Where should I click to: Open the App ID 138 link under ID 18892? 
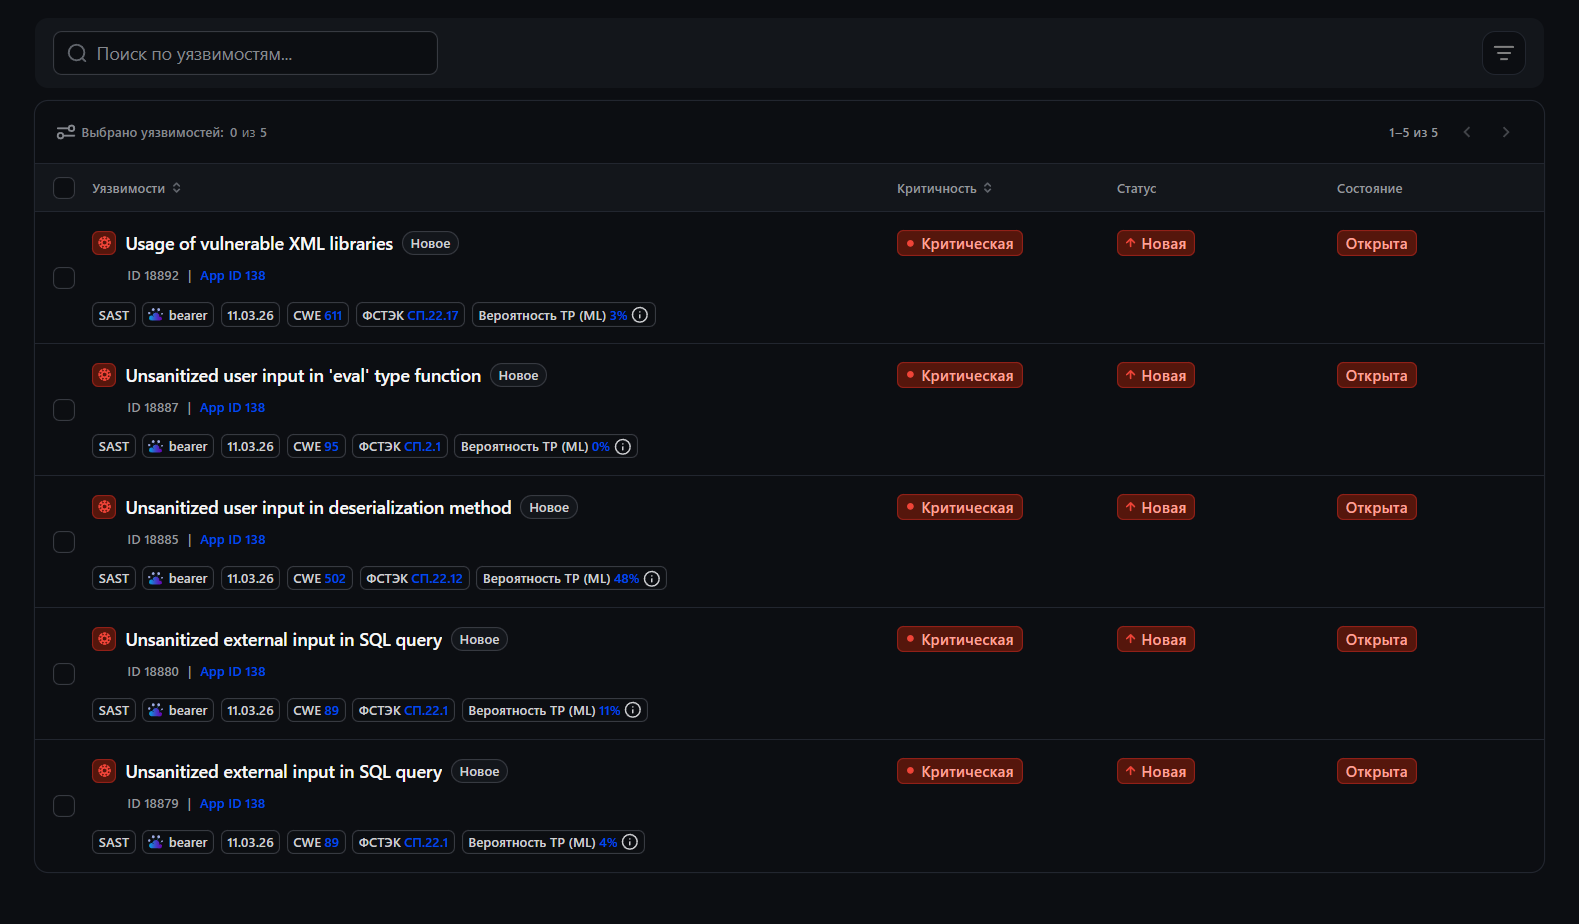click(x=233, y=276)
